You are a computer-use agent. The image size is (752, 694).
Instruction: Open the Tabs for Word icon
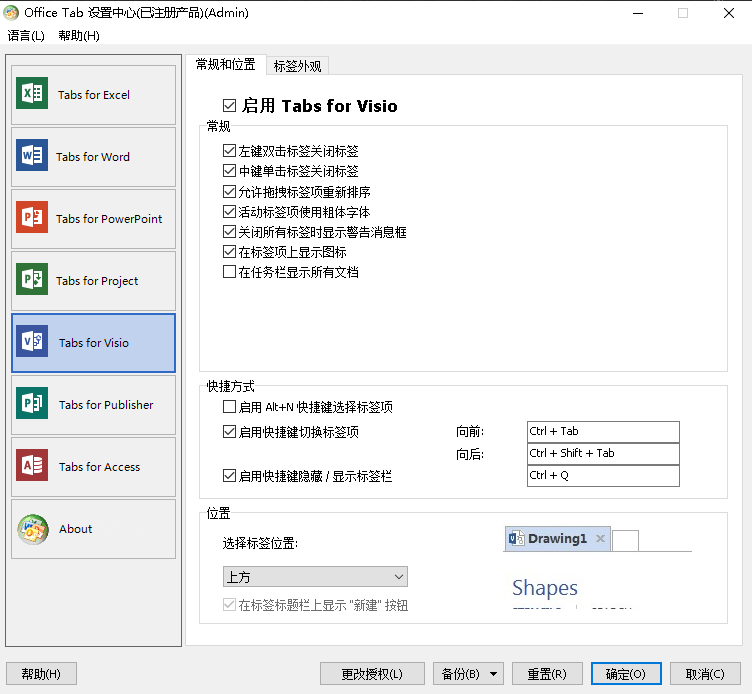32,157
